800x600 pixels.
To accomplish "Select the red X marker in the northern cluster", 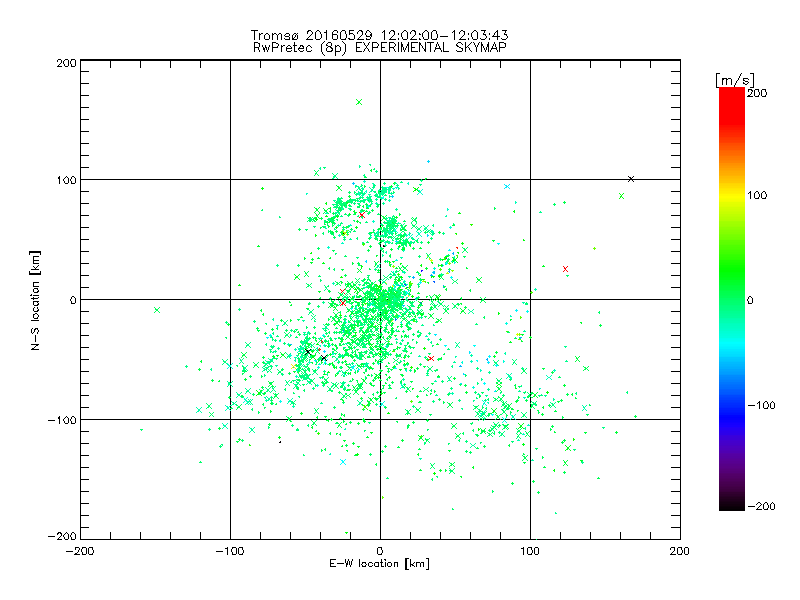I will (362, 215).
